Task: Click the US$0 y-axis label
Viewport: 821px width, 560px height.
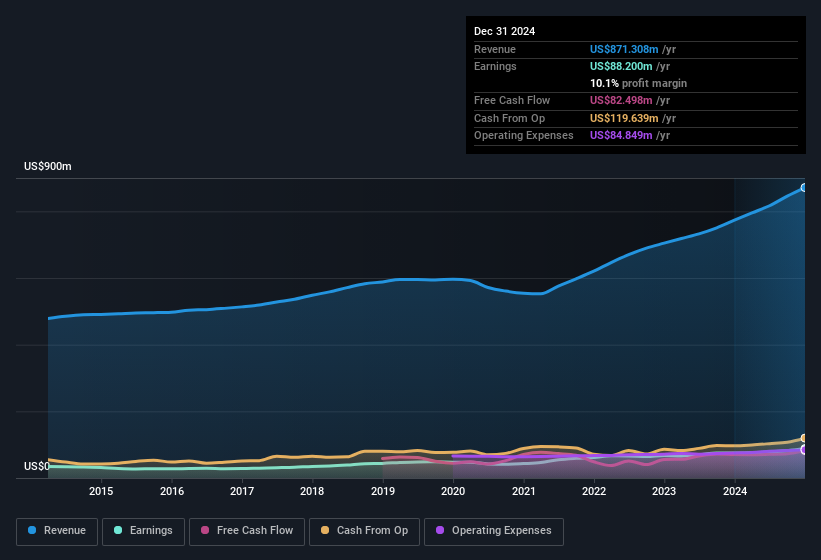Action: 37,466
